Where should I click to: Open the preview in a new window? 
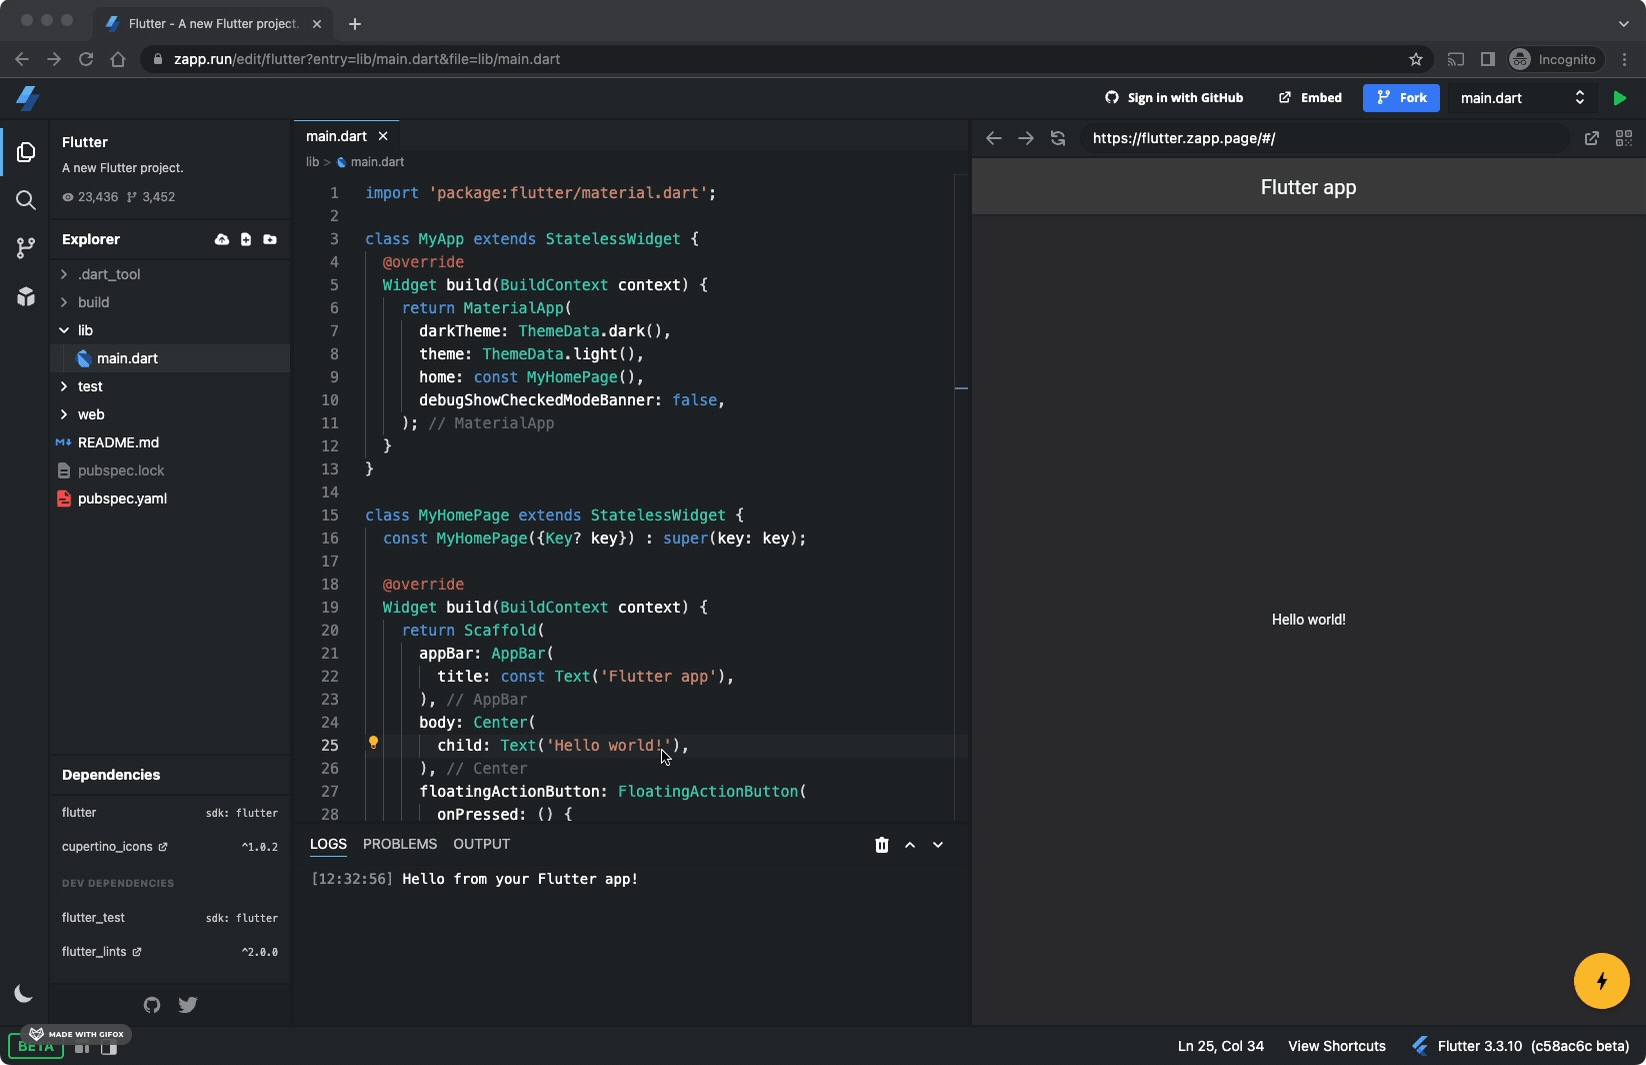coord(1592,138)
